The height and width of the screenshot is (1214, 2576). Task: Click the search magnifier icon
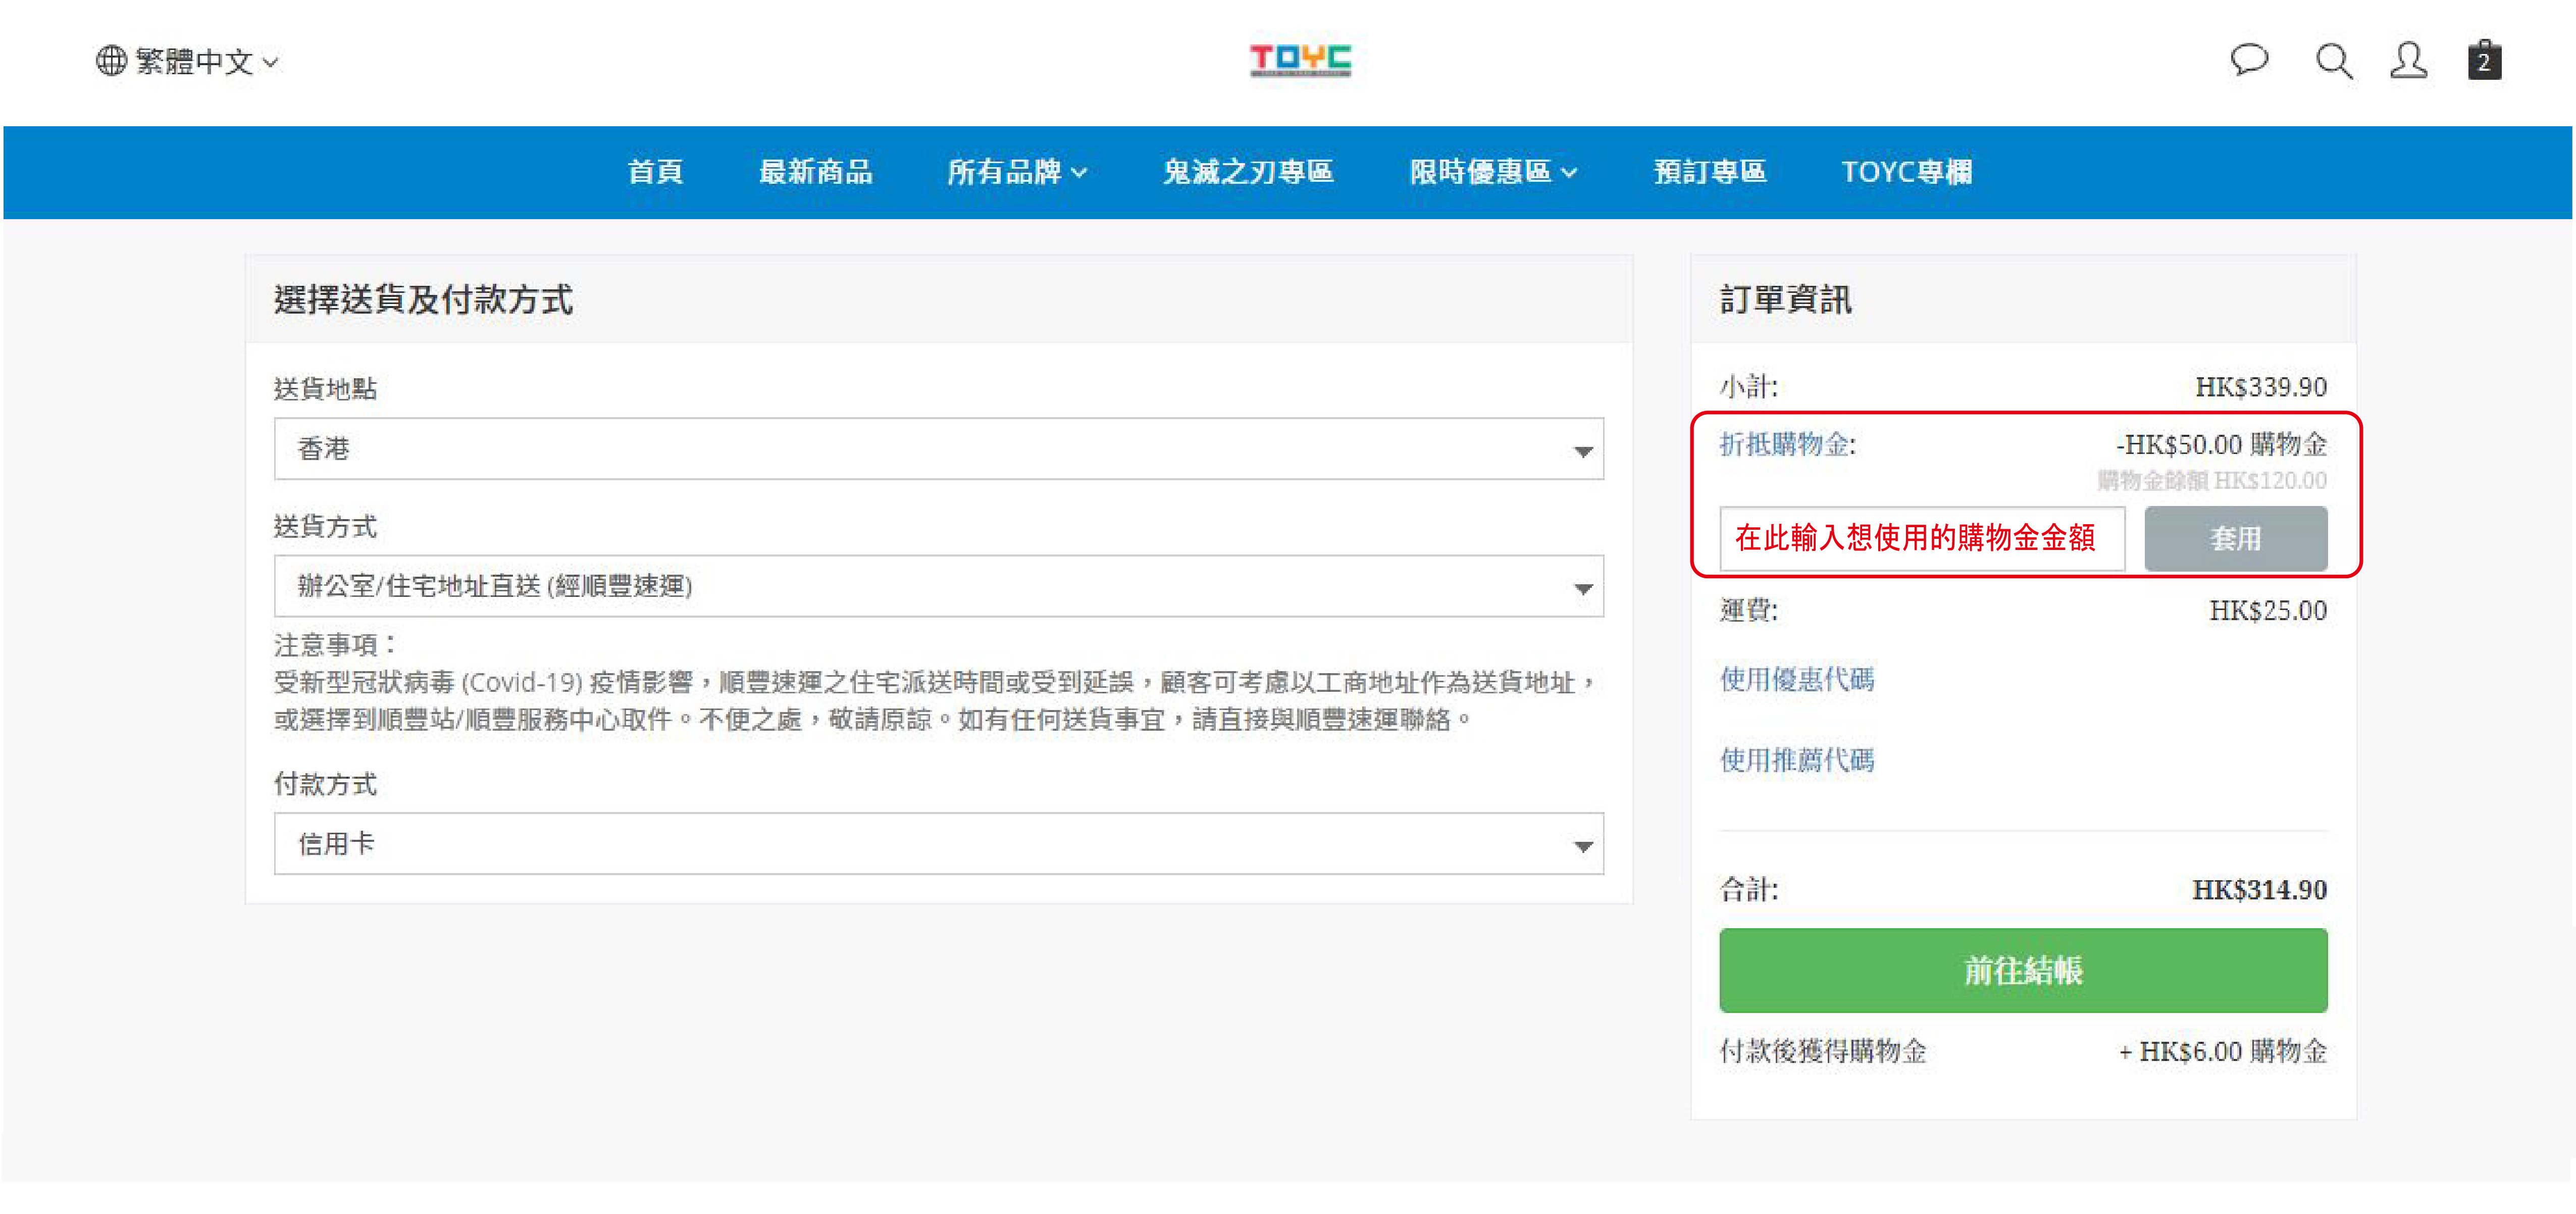(2333, 61)
